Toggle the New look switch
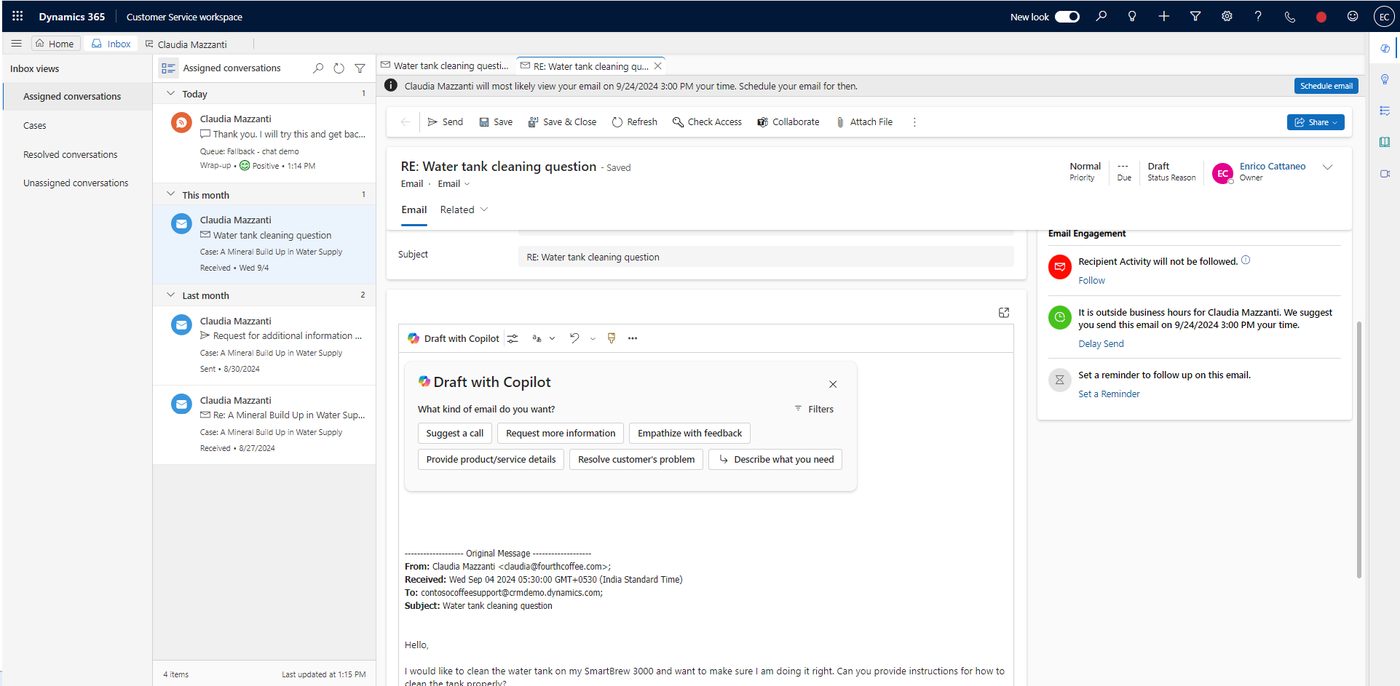The height and width of the screenshot is (686, 1400). 1067,16
